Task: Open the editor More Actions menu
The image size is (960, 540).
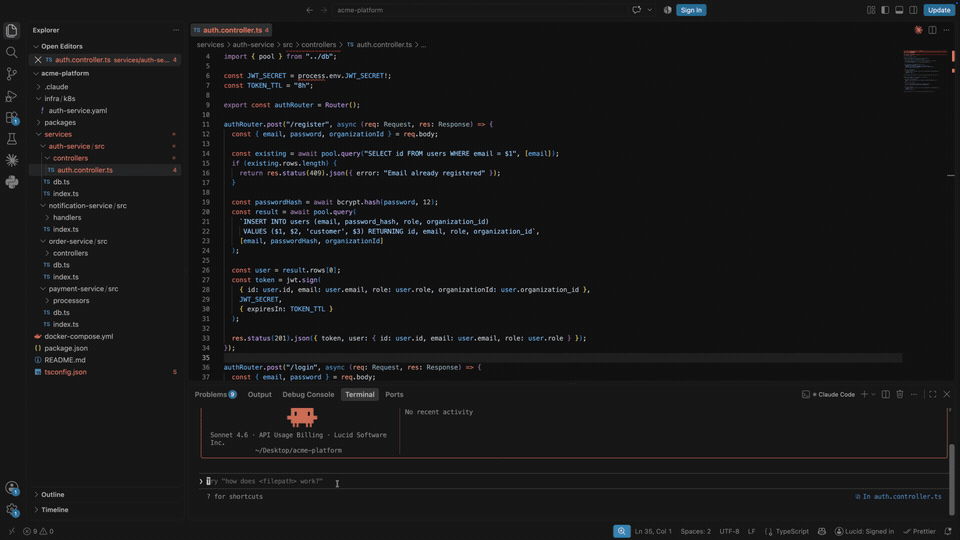Action: click(947, 30)
